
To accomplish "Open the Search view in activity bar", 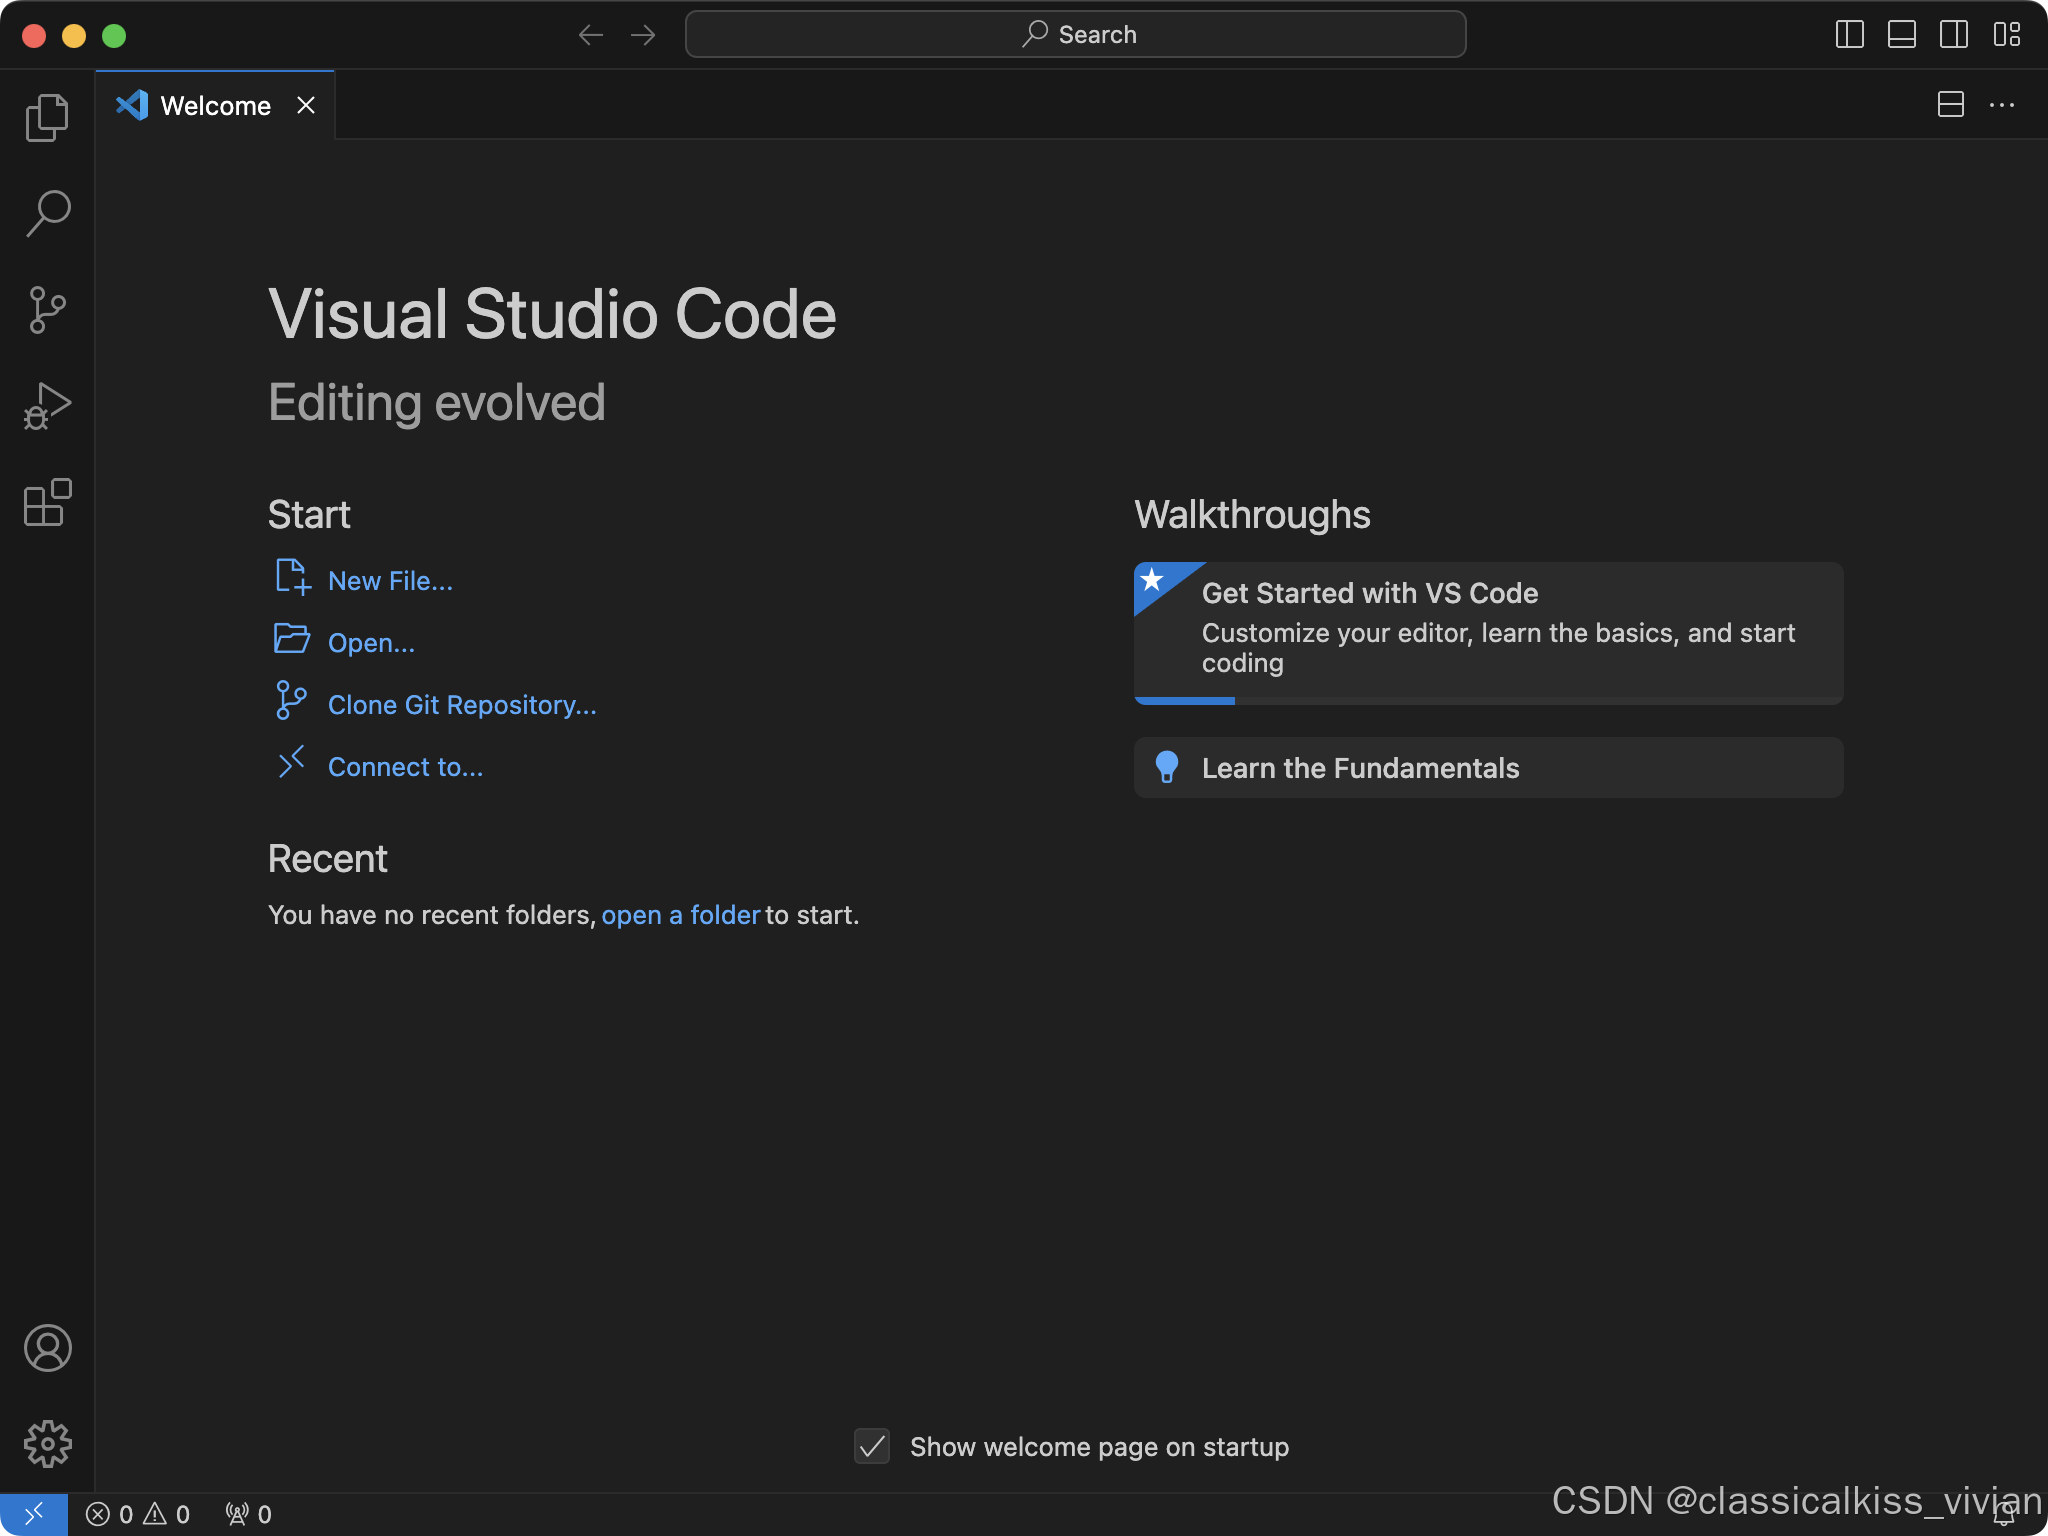I will pyautogui.click(x=47, y=213).
